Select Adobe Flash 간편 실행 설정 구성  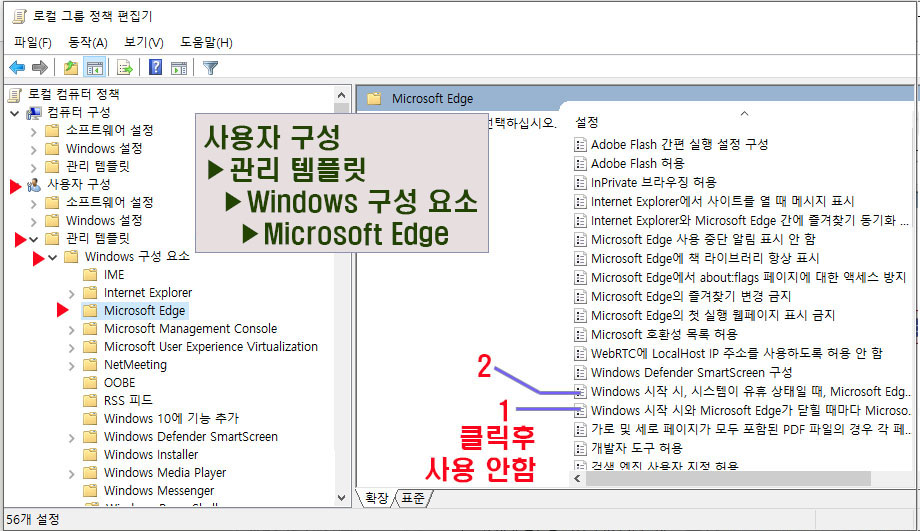679,144
